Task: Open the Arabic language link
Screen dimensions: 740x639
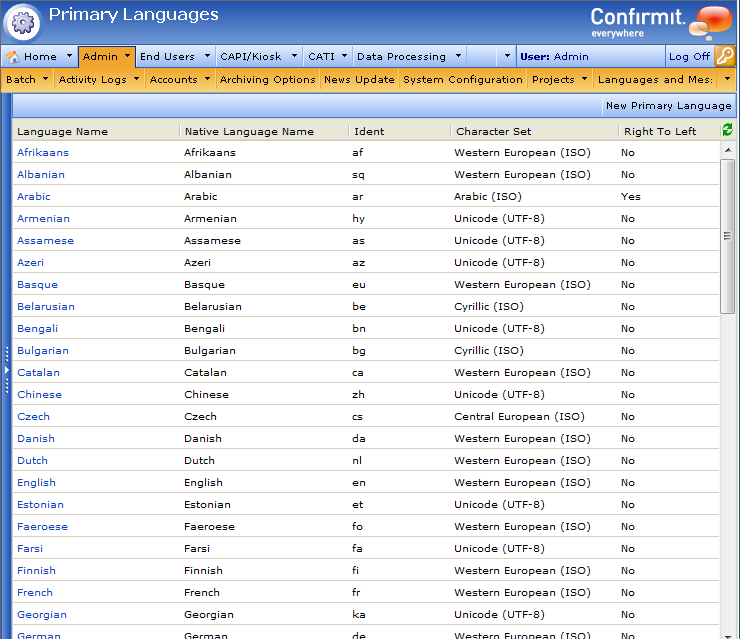Action: click(x=34, y=196)
